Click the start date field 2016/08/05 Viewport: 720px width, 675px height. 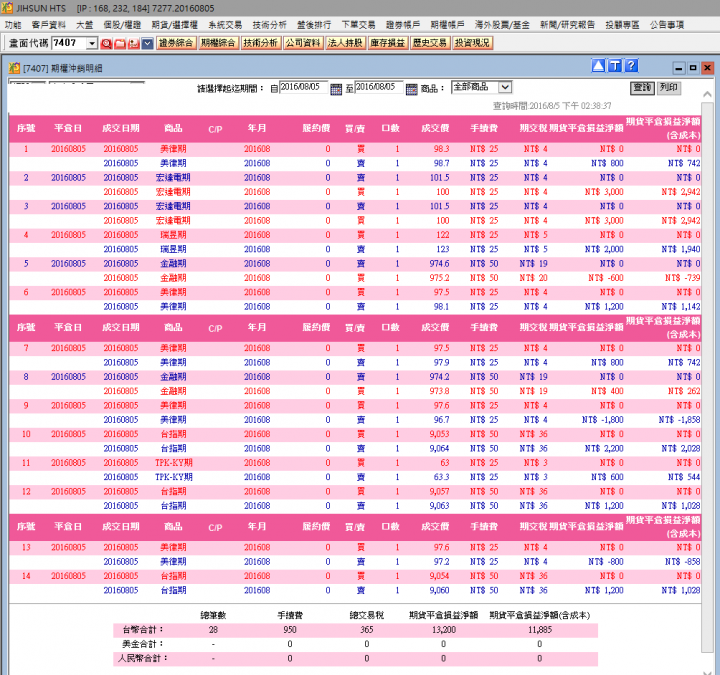tap(304, 87)
